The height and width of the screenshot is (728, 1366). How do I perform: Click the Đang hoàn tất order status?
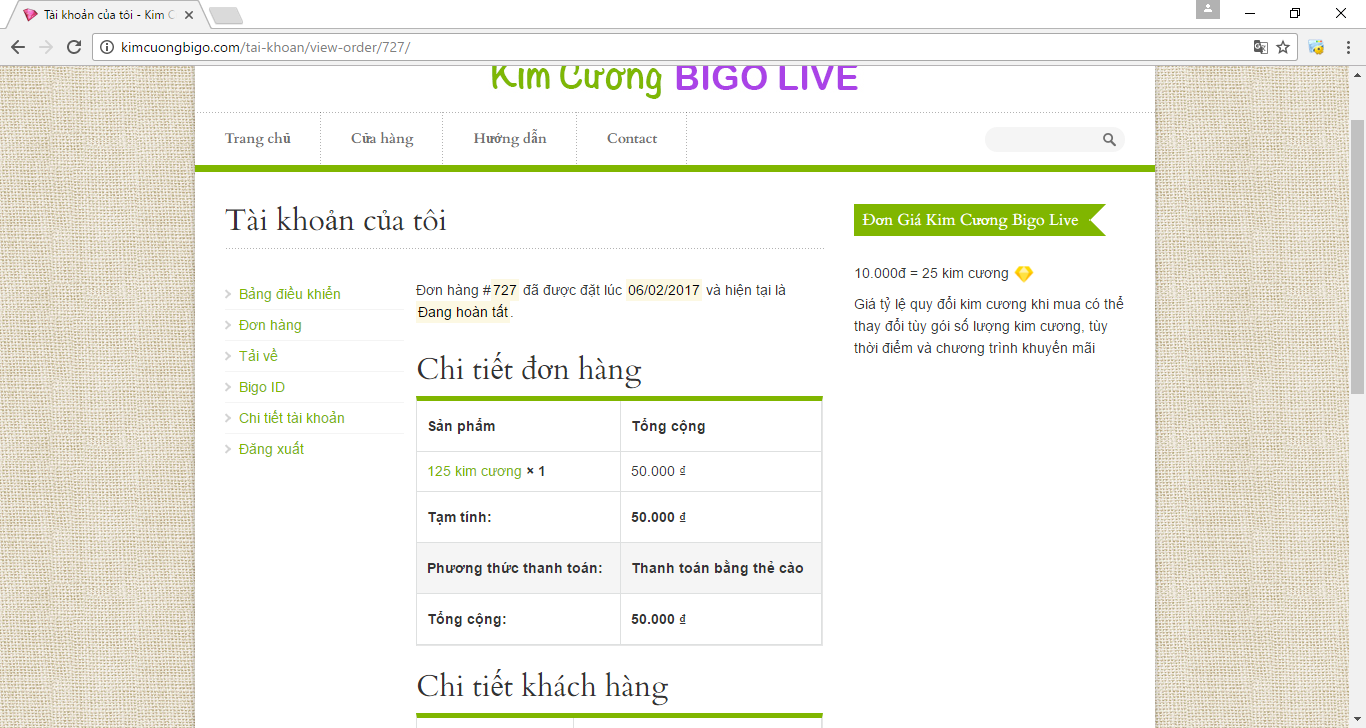(x=463, y=312)
